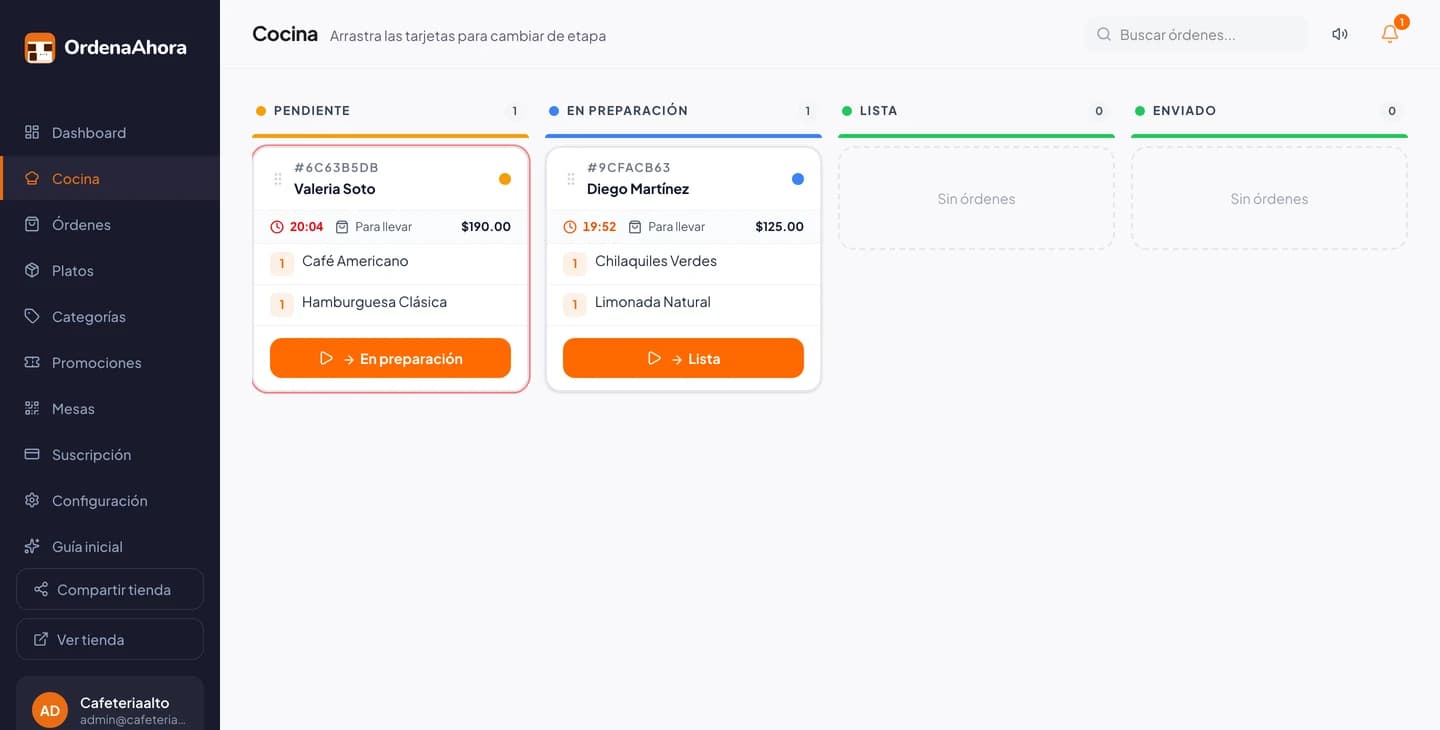Click the EN PREPARACIÓN column header
The height and width of the screenshot is (730, 1440).
tap(627, 111)
